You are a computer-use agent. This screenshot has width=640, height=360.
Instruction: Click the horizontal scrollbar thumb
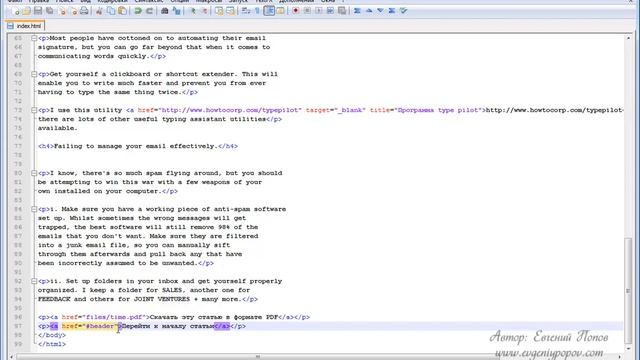(x=258, y=357)
